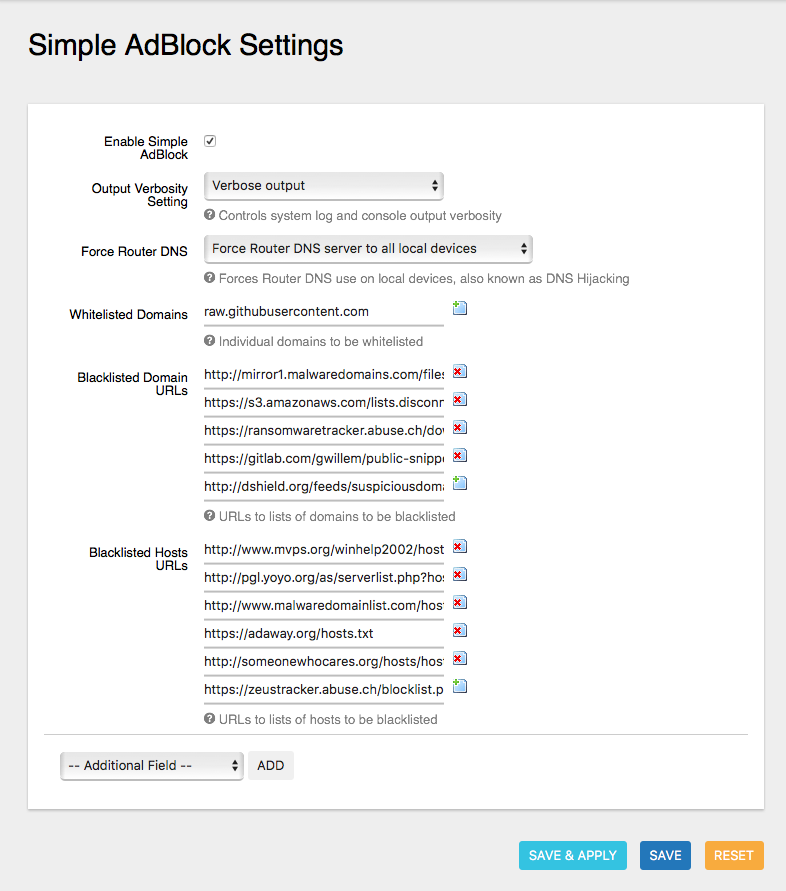Click ADD to insert an additional field
786x891 pixels.
(x=270, y=765)
